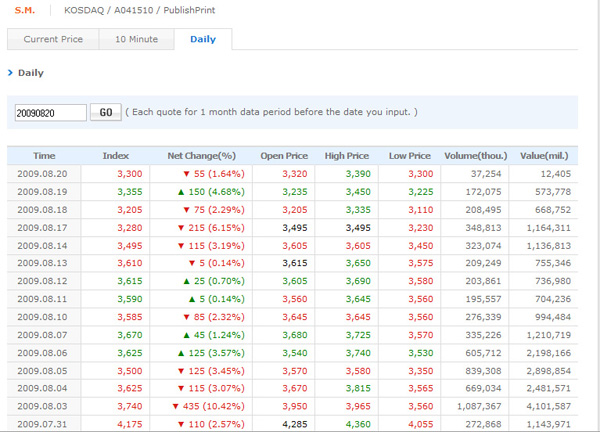
Task: Select the 2009.08.18 date cell
Action: 42,210
